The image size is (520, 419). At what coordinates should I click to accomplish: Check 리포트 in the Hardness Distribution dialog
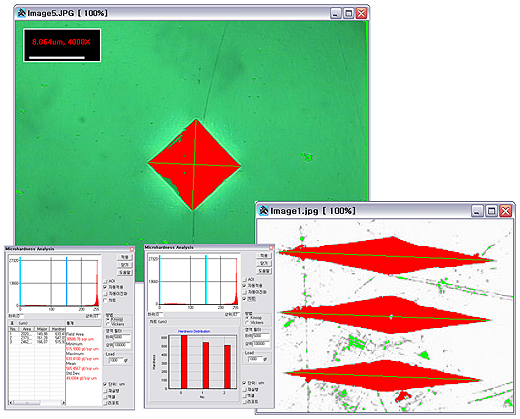click(245, 402)
